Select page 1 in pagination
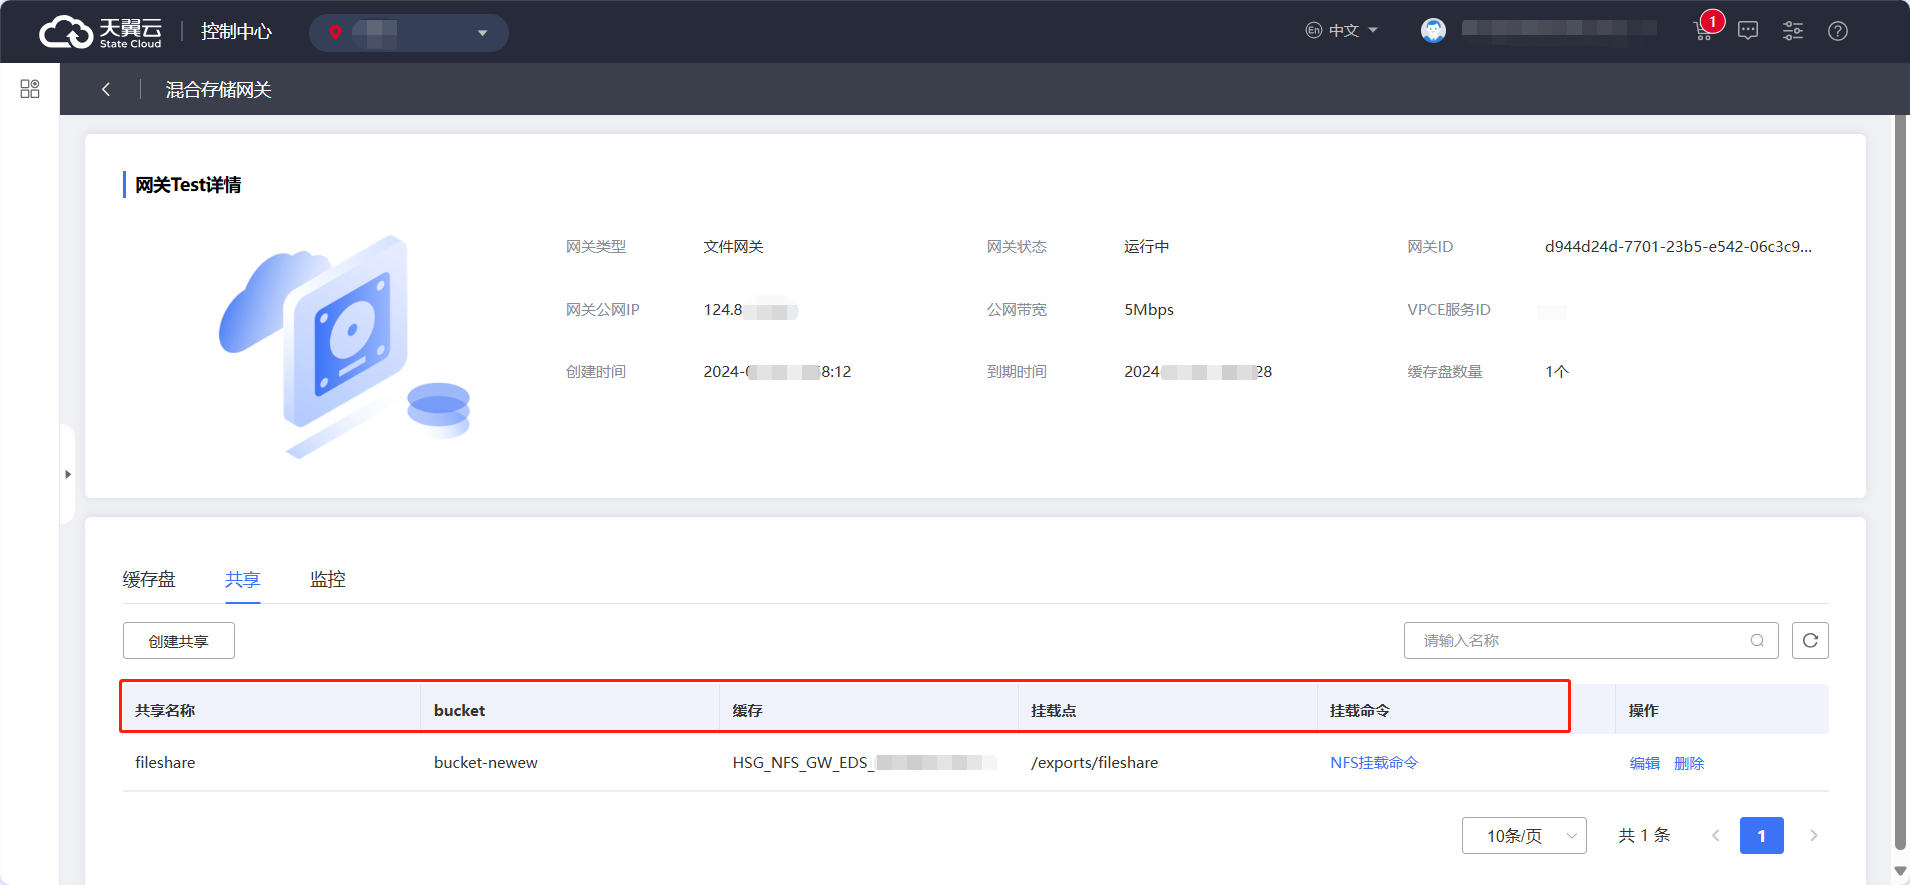1910x885 pixels. (x=1762, y=836)
